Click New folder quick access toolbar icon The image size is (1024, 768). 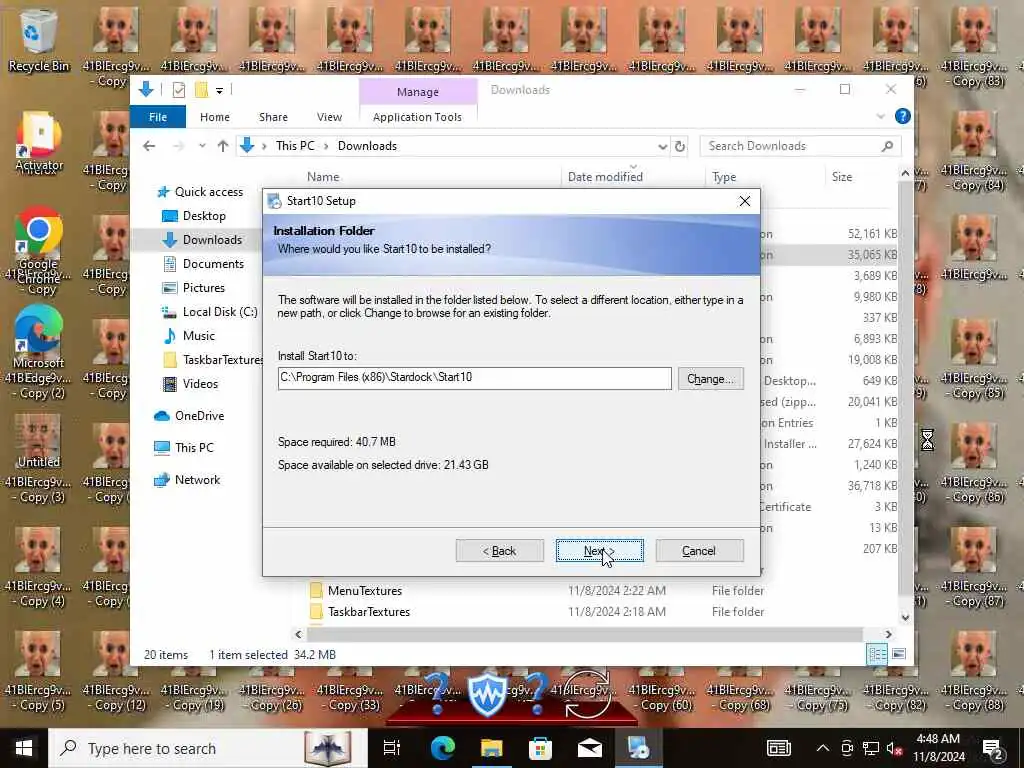point(201,89)
